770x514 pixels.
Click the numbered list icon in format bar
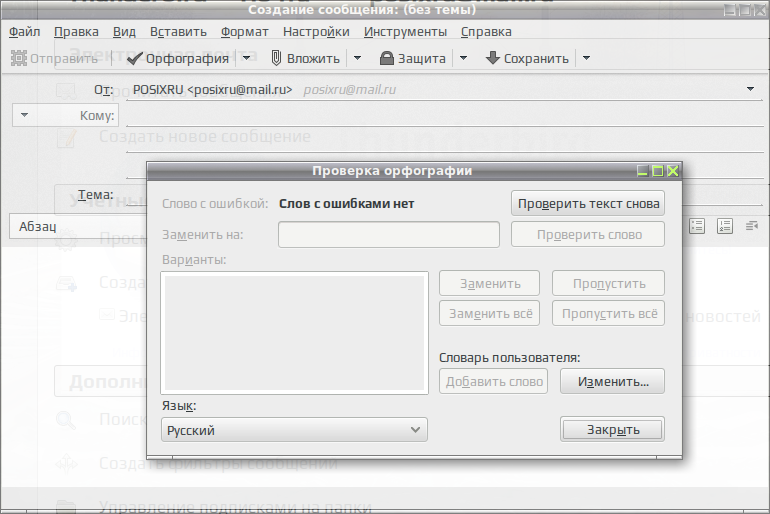(x=724, y=226)
